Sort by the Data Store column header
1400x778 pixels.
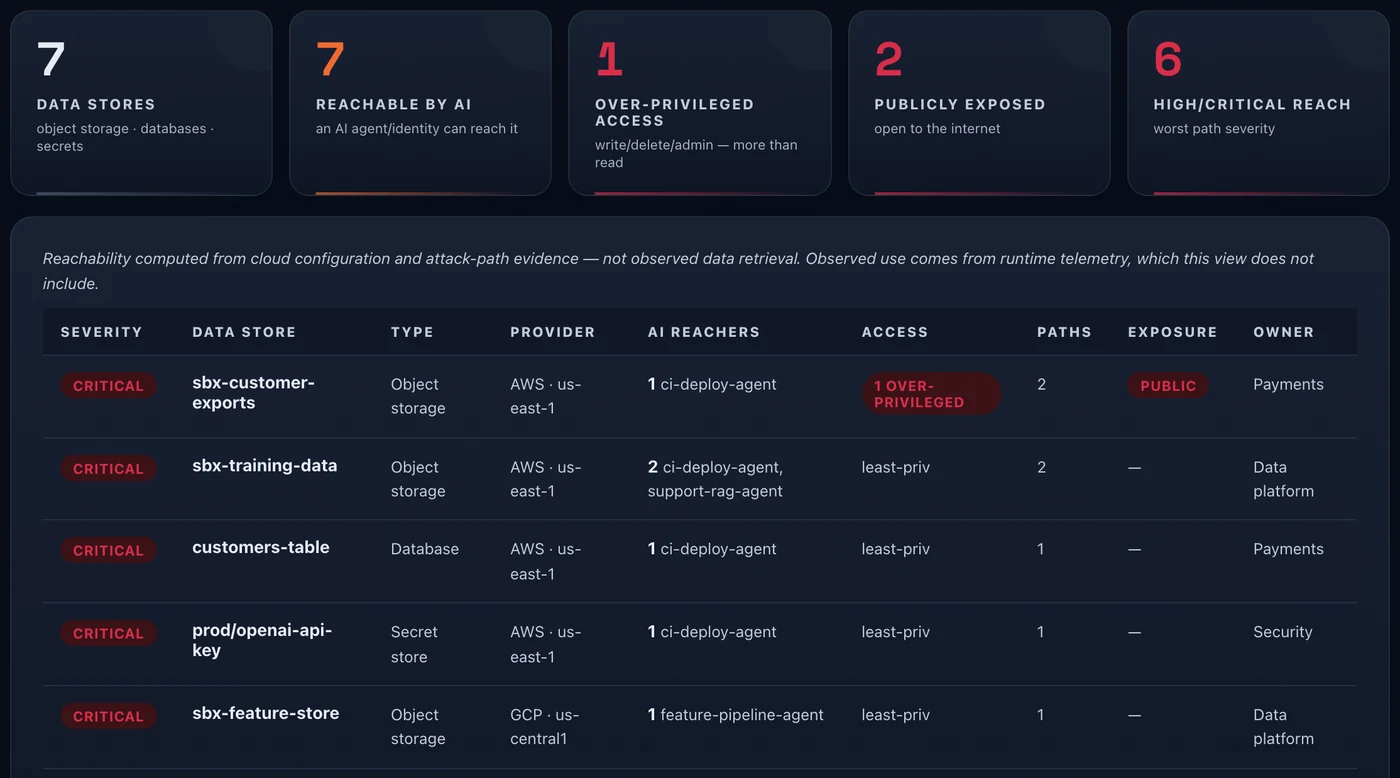point(244,332)
